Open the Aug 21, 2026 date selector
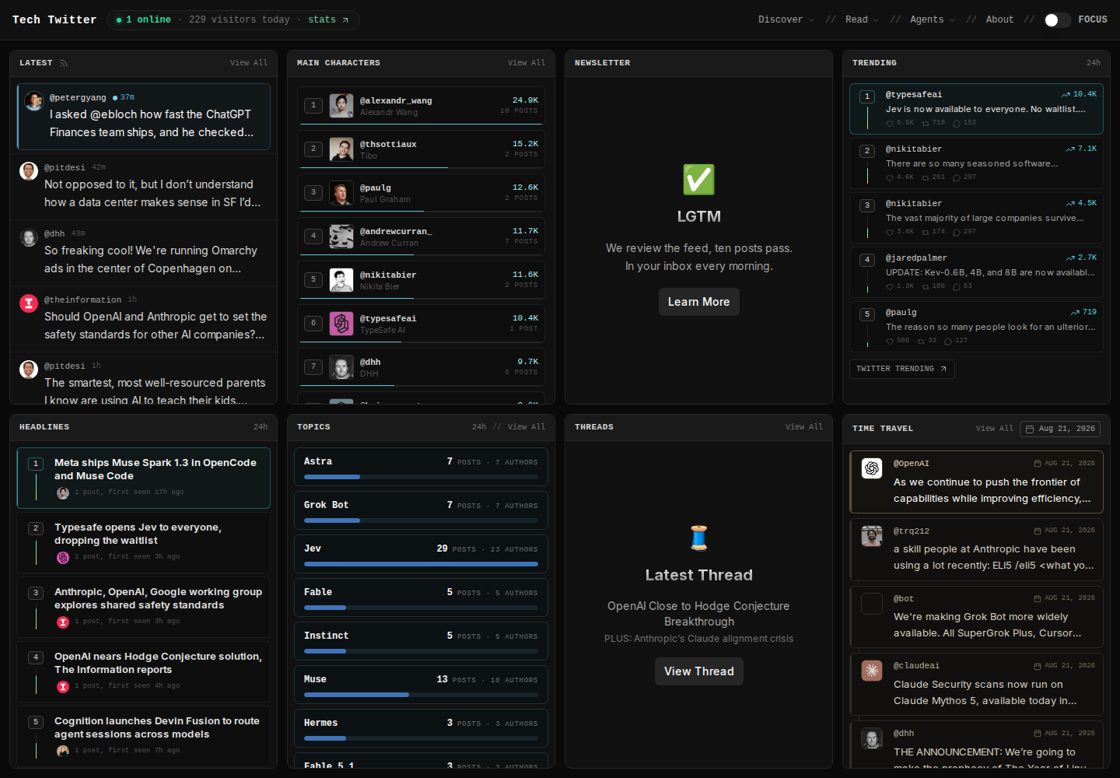 [x=1060, y=429]
